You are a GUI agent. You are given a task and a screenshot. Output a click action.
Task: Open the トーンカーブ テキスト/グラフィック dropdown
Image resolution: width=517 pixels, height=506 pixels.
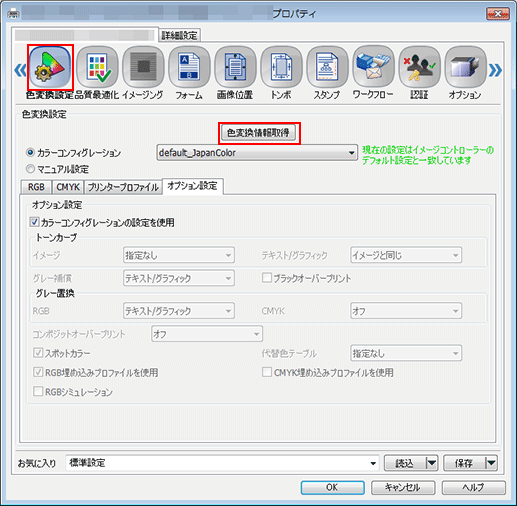[x=406, y=255]
